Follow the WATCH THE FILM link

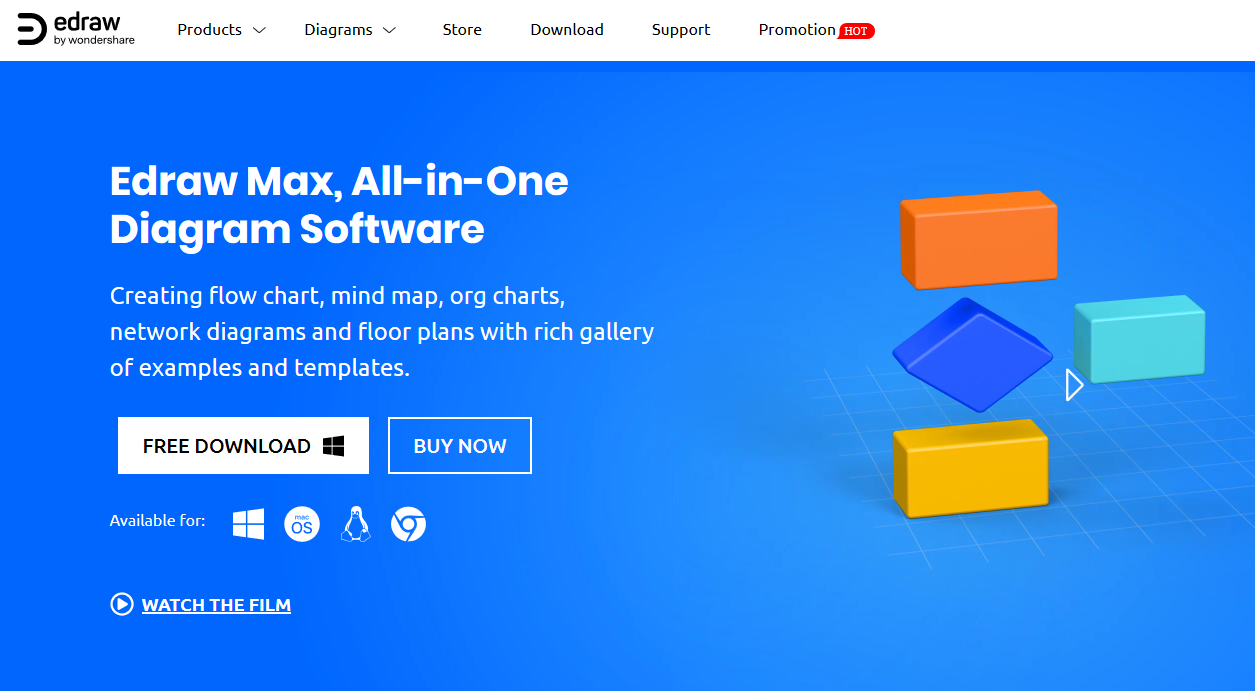(216, 605)
